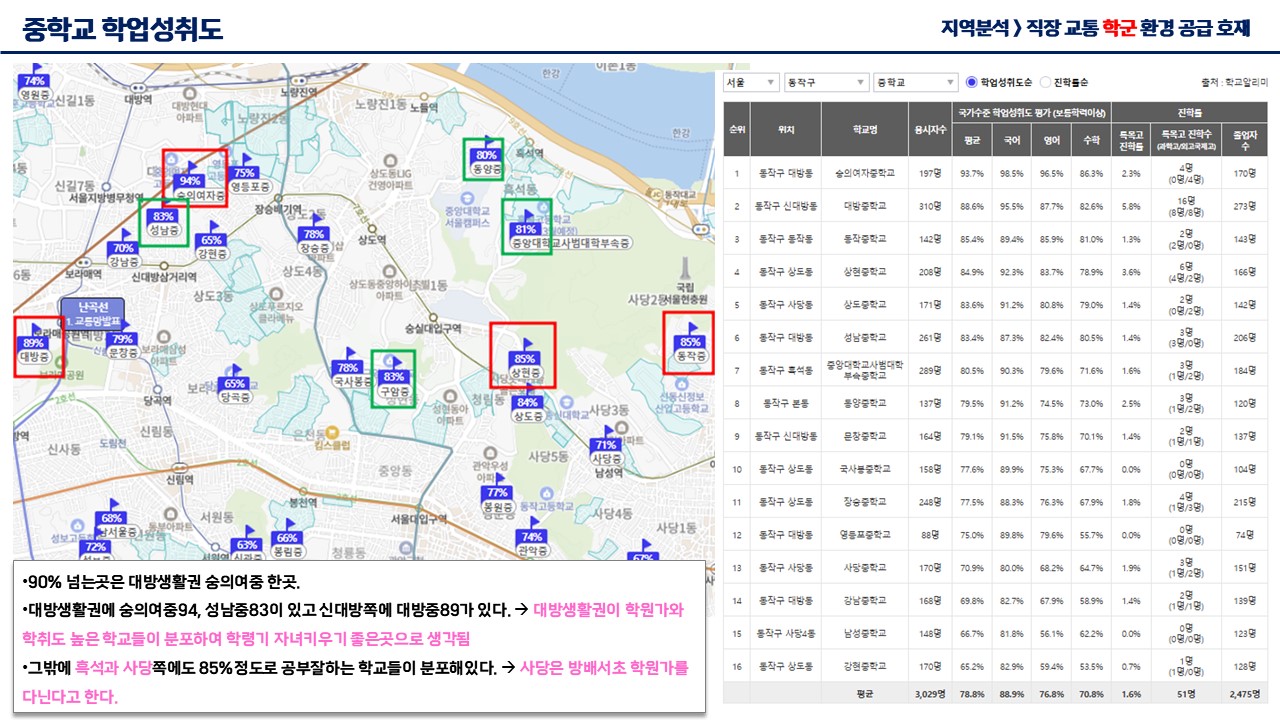
Task: Click the 3,029명 total cell
Action: coord(930,692)
